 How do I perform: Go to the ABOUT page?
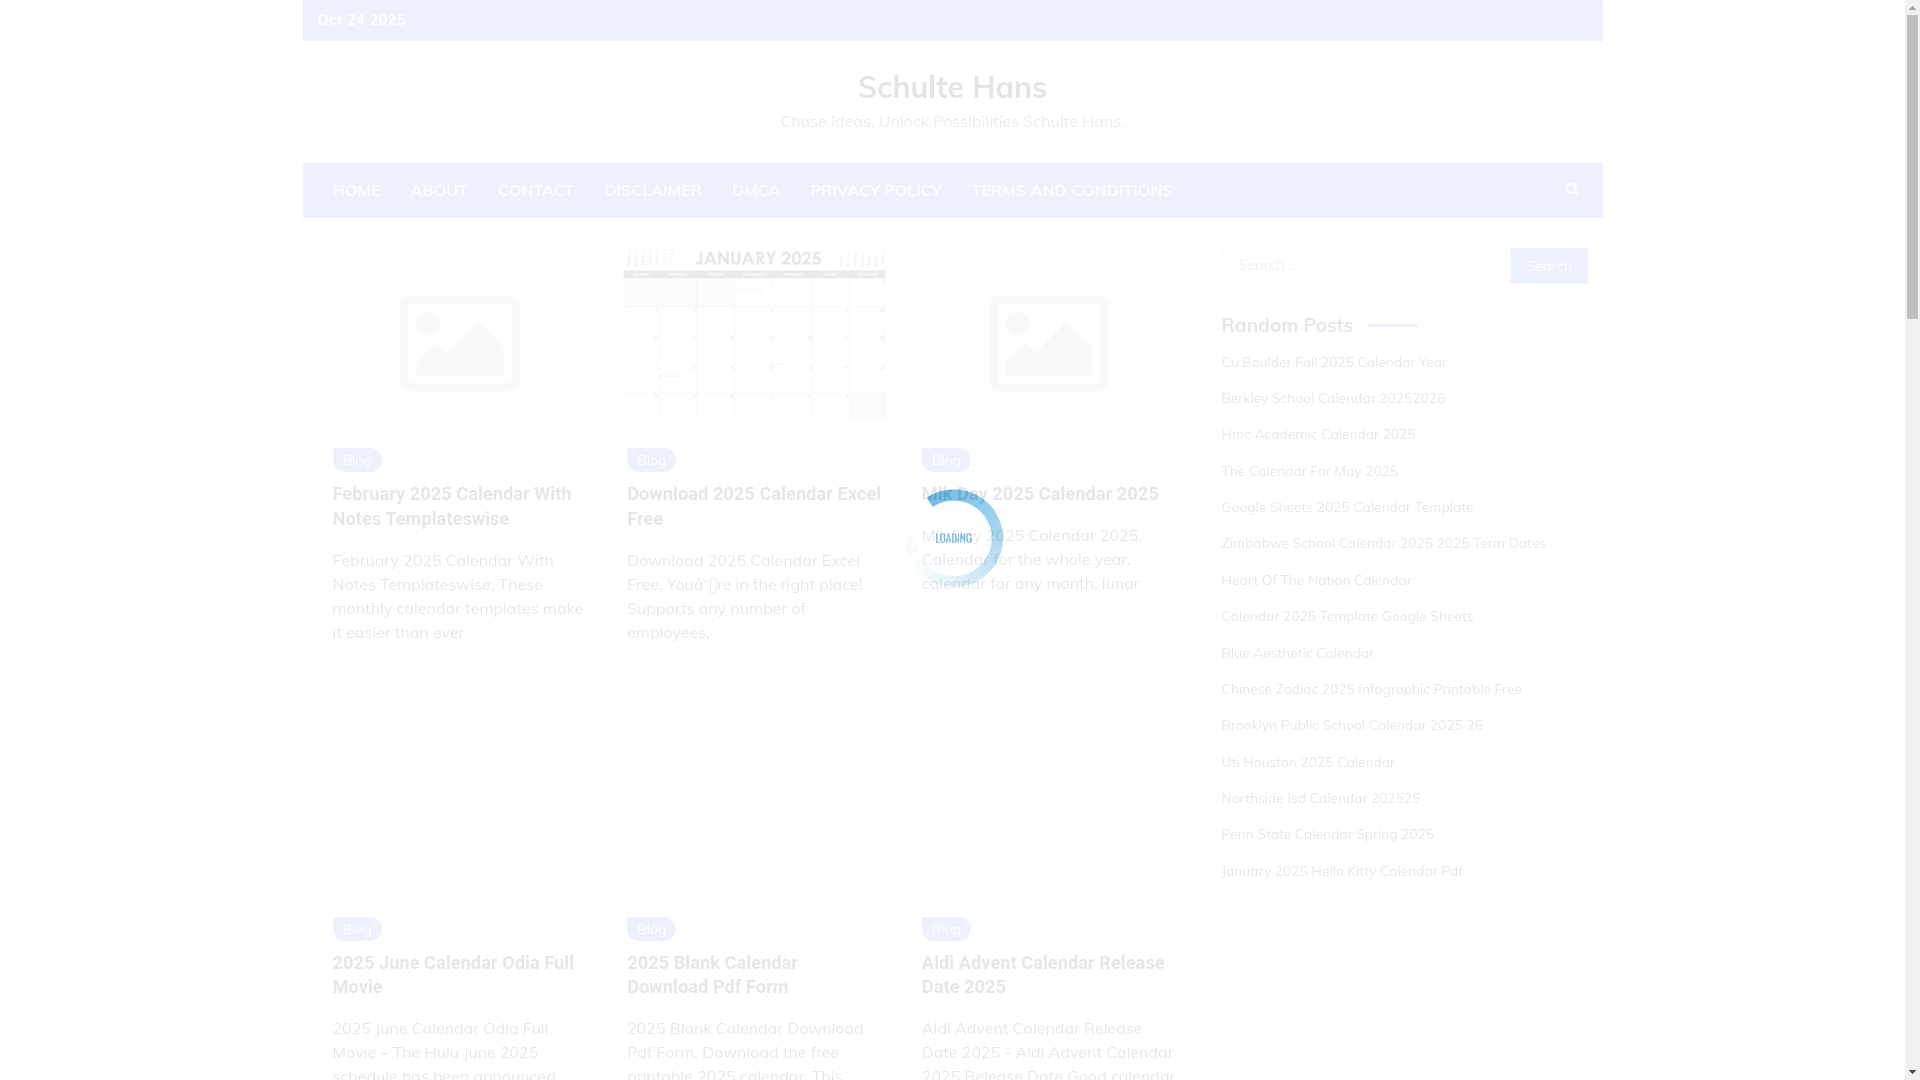pos(438,190)
